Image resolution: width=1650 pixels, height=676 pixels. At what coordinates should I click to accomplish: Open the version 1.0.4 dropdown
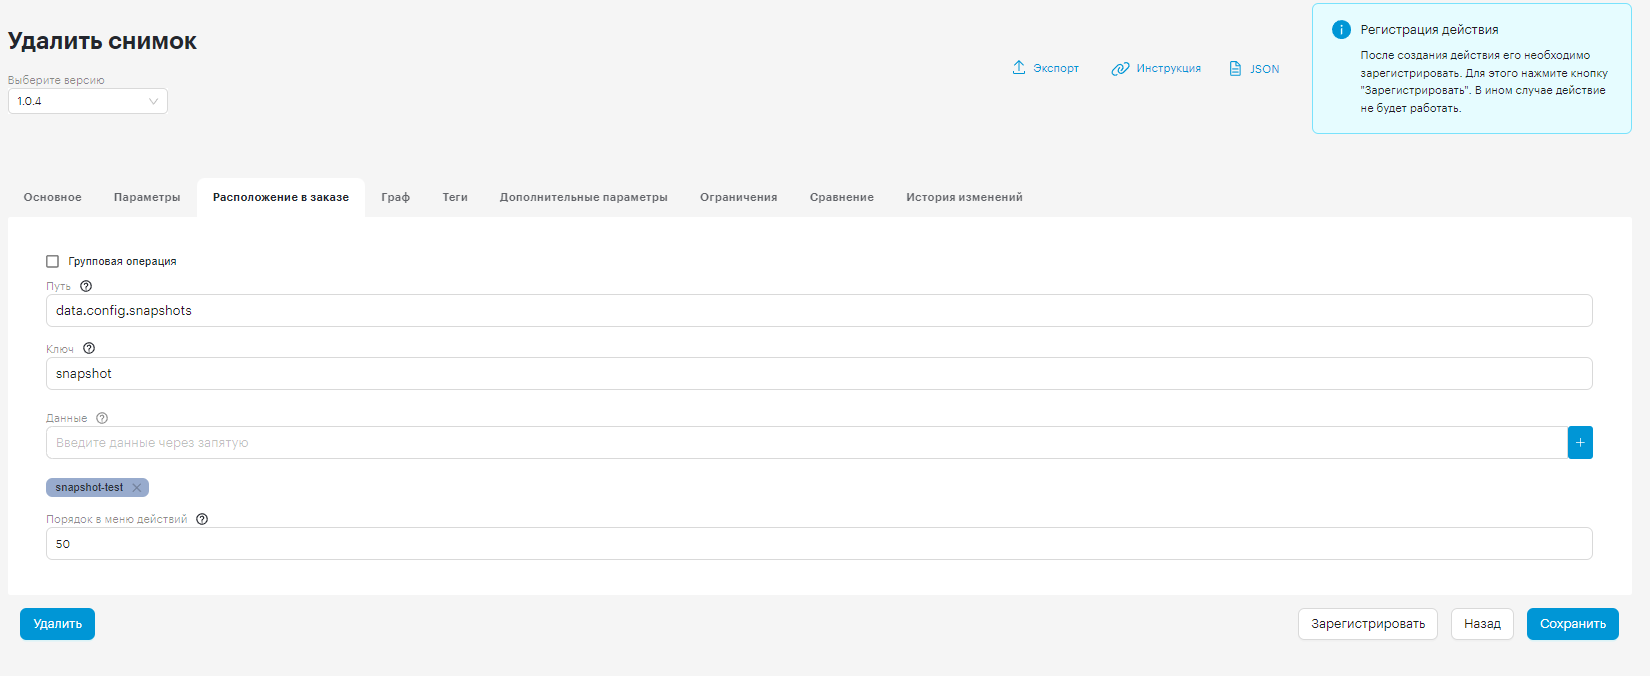click(x=88, y=101)
